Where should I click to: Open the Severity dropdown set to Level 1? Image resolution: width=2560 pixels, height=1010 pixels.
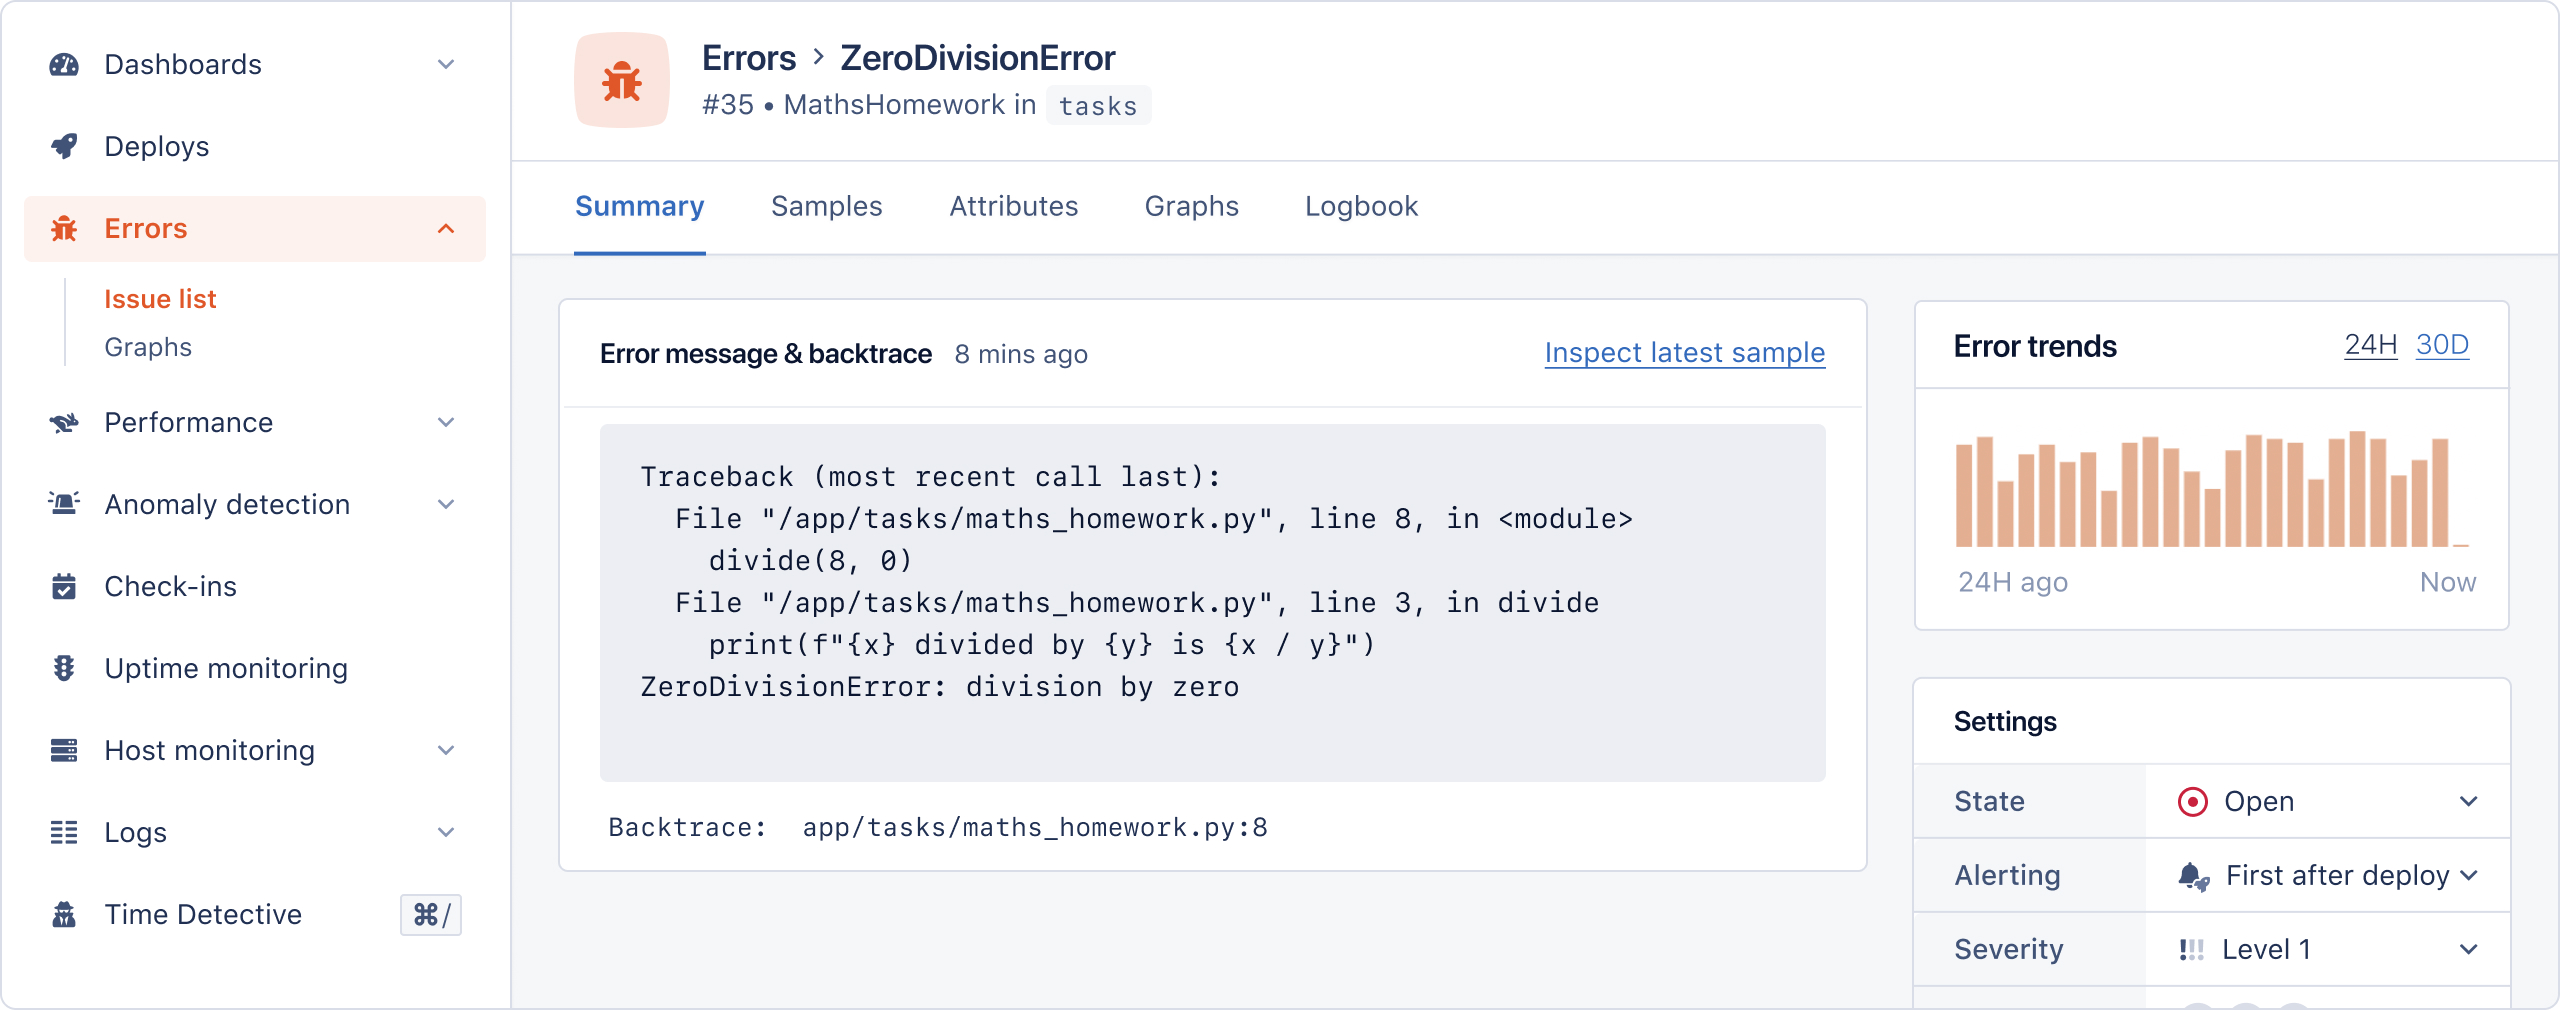(x=2327, y=950)
